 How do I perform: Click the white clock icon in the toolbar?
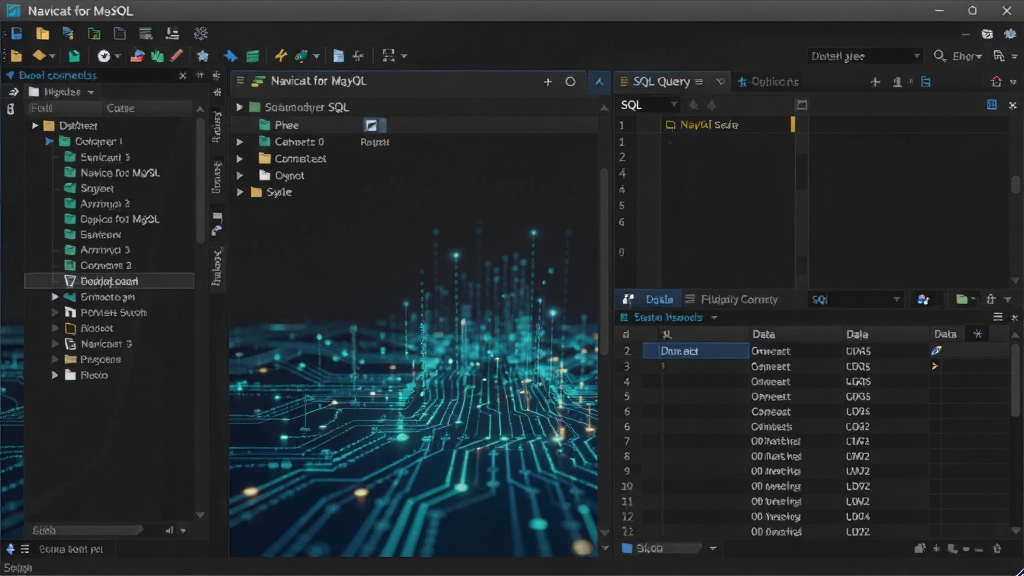coord(104,56)
